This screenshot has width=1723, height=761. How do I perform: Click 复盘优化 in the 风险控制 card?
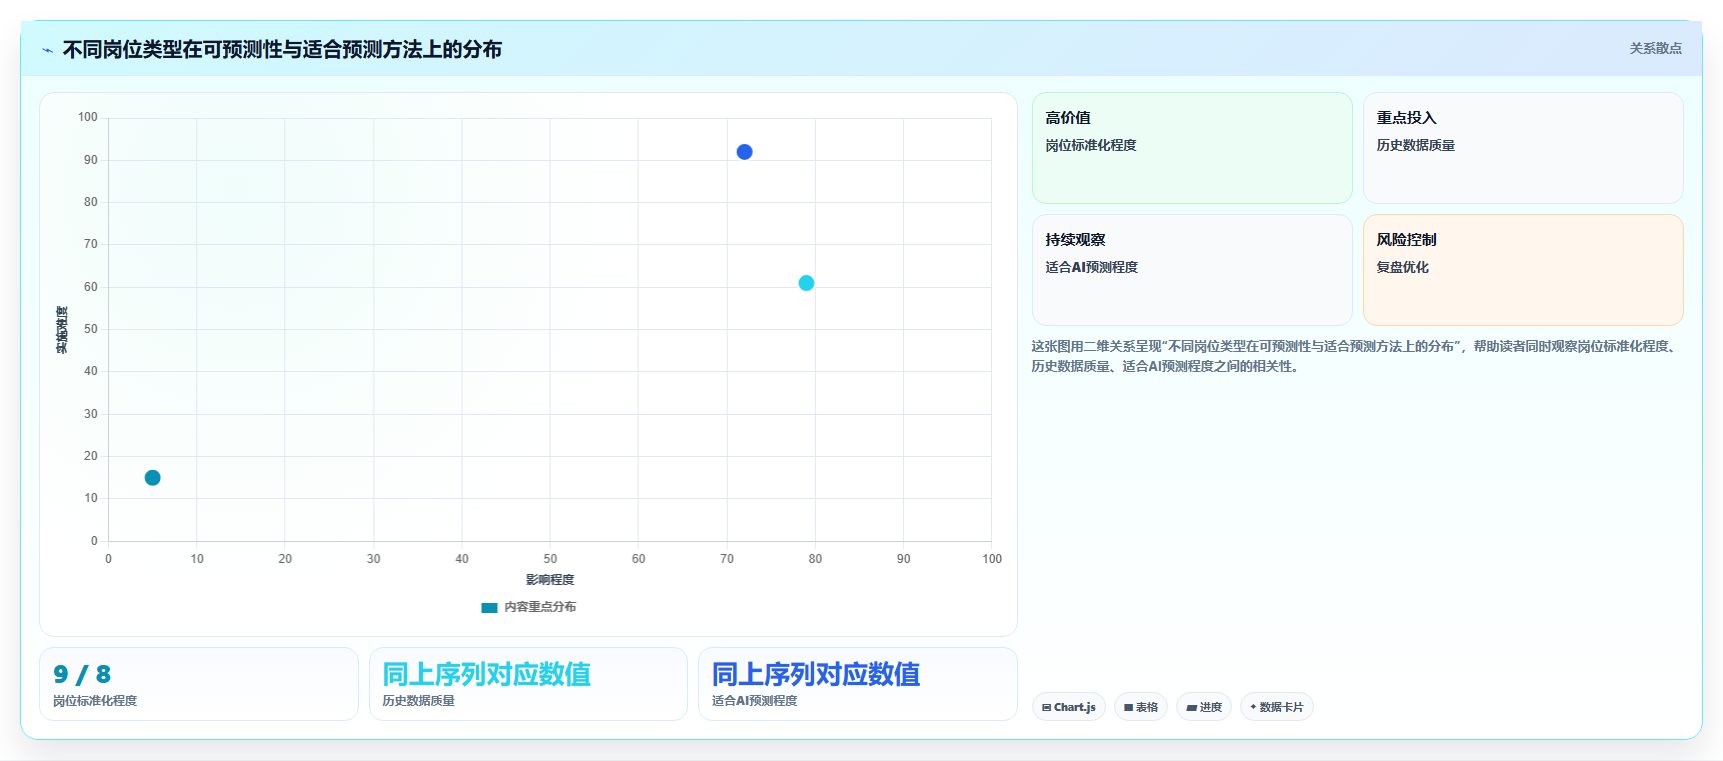[1402, 267]
